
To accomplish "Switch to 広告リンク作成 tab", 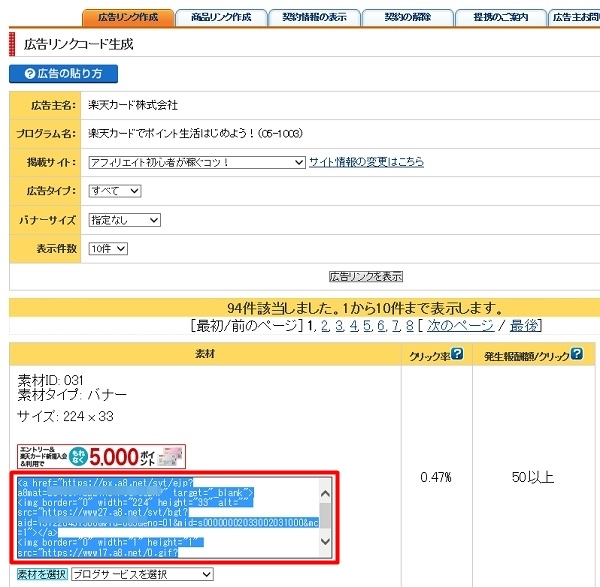I will tap(128, 18).
